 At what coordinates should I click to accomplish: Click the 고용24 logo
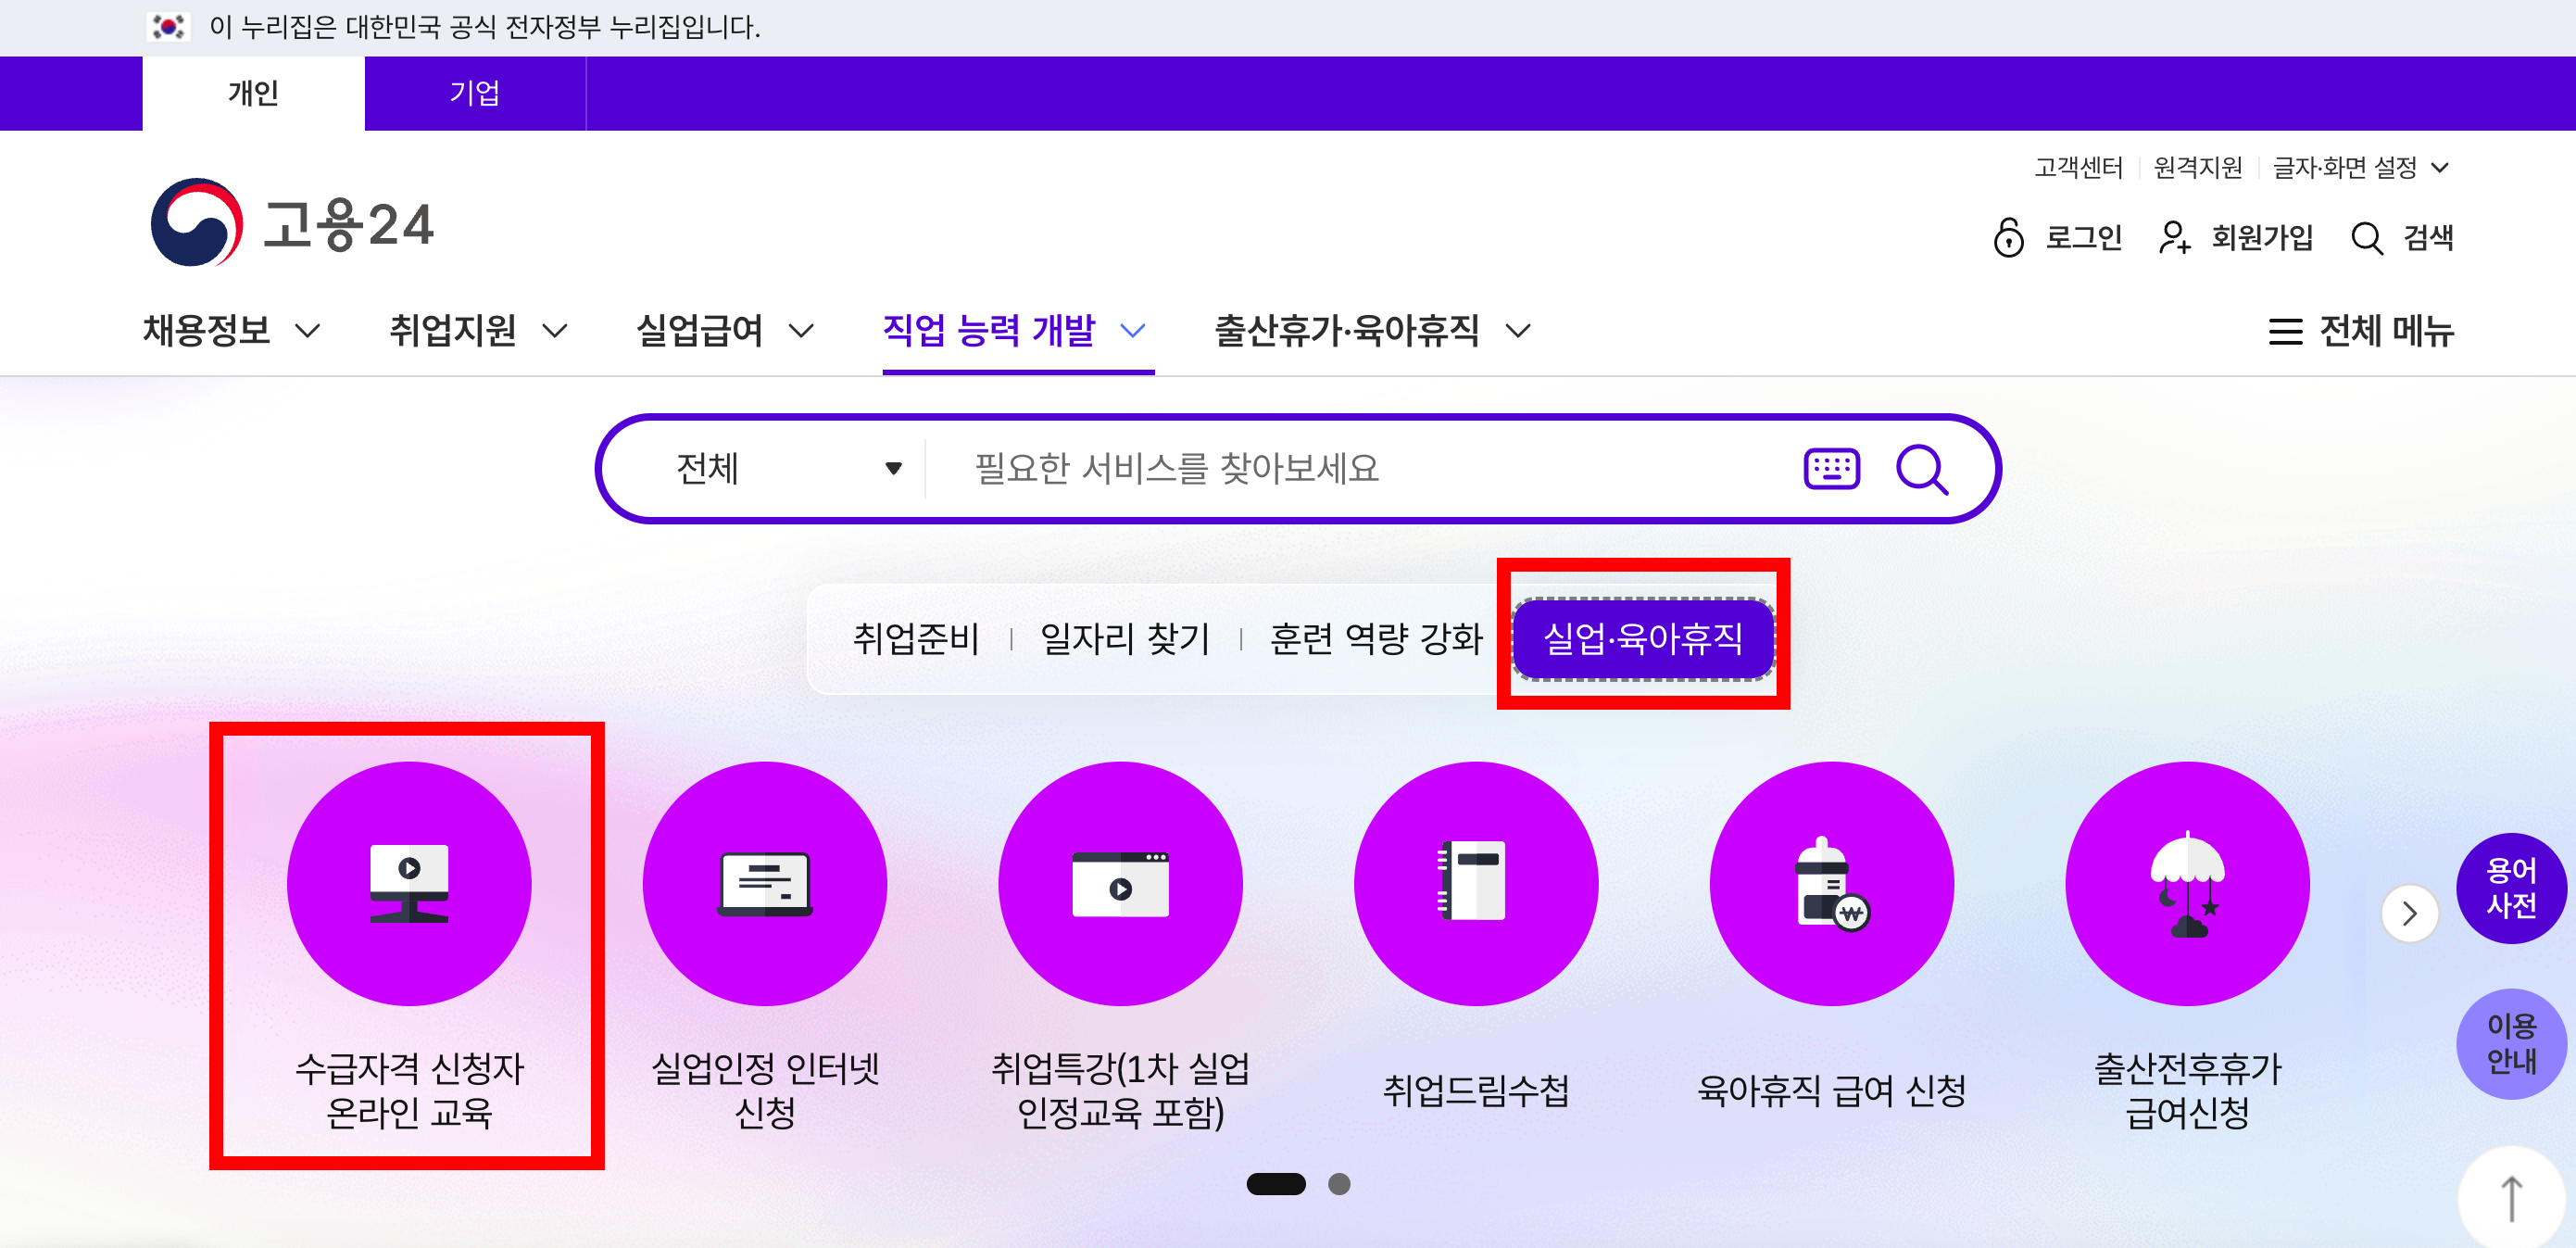[292, 222]
